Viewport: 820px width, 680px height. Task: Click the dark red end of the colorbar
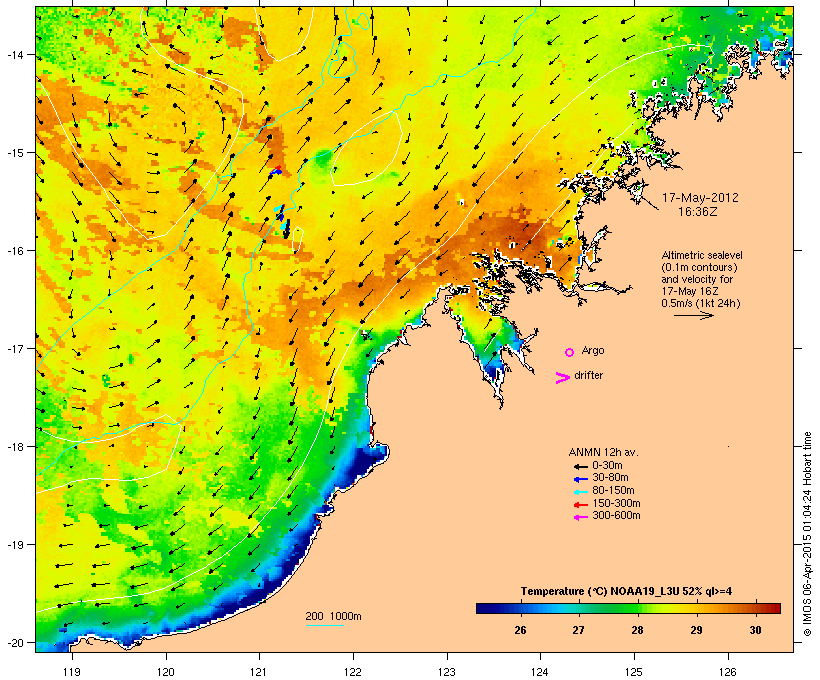pos(774,608)
